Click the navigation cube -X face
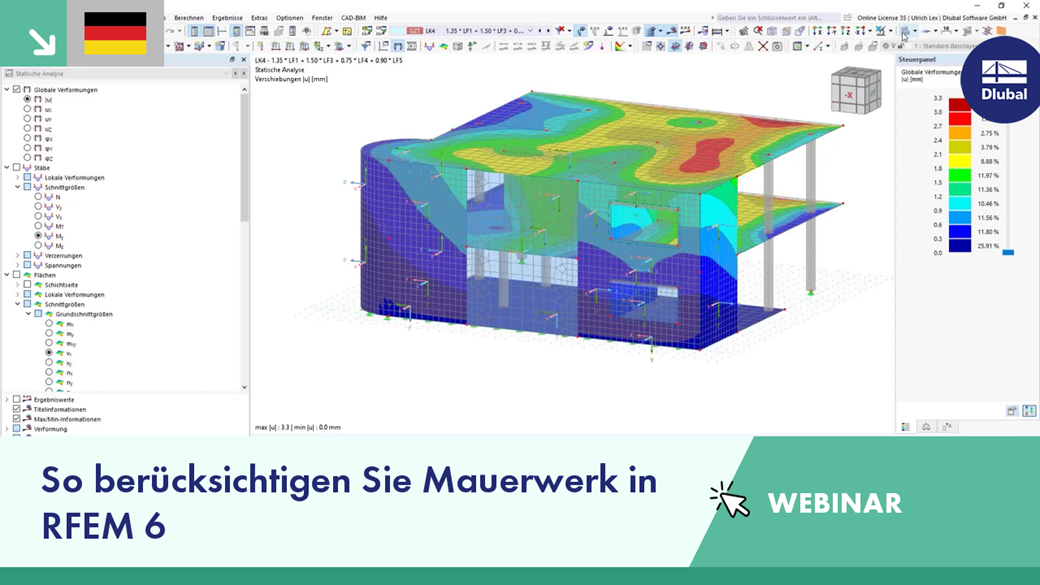Viewport: 1040px width, 585px height. click(848, 95)
